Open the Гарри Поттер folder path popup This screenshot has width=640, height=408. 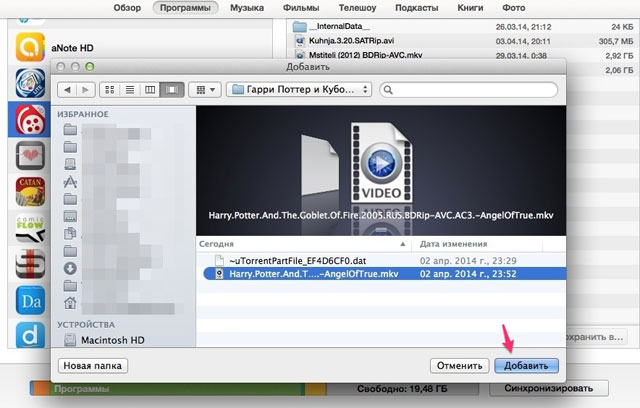point(299,90)
